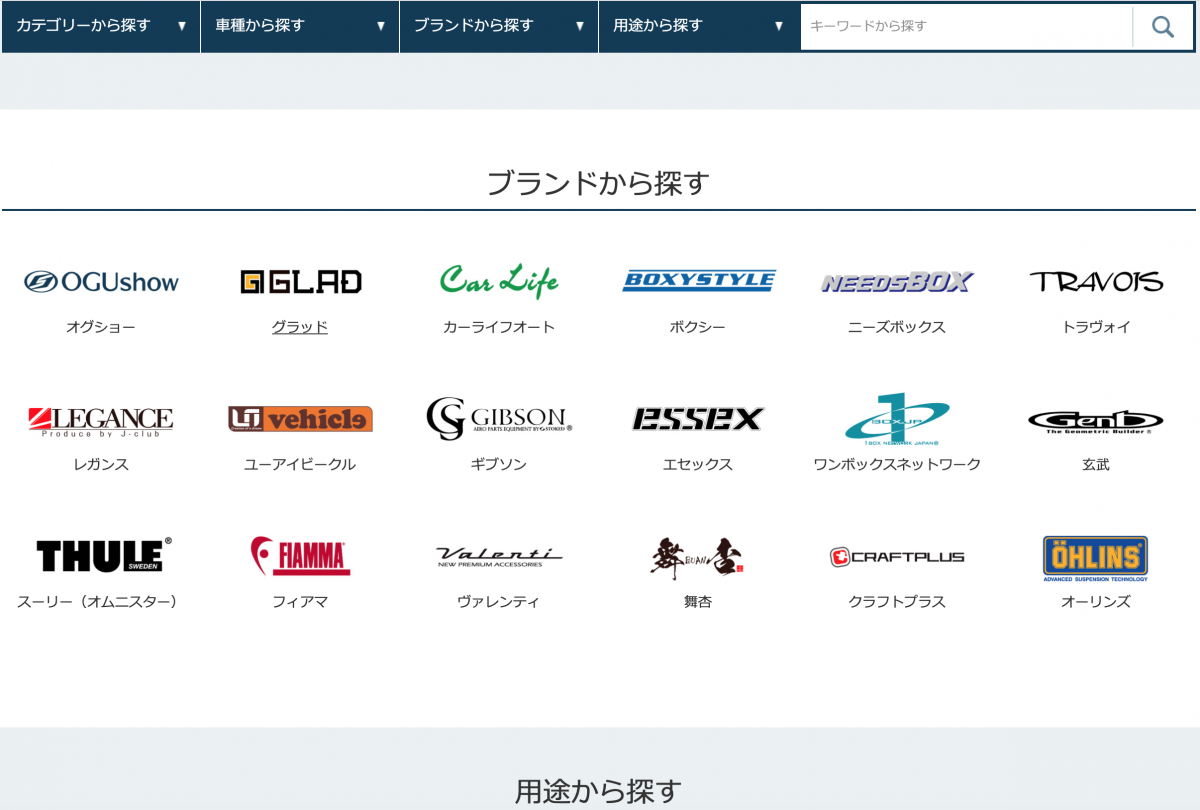
Task: Click the ÖHLINS suspension logo
Action: pyautogui.click(x=1095, y=557)
